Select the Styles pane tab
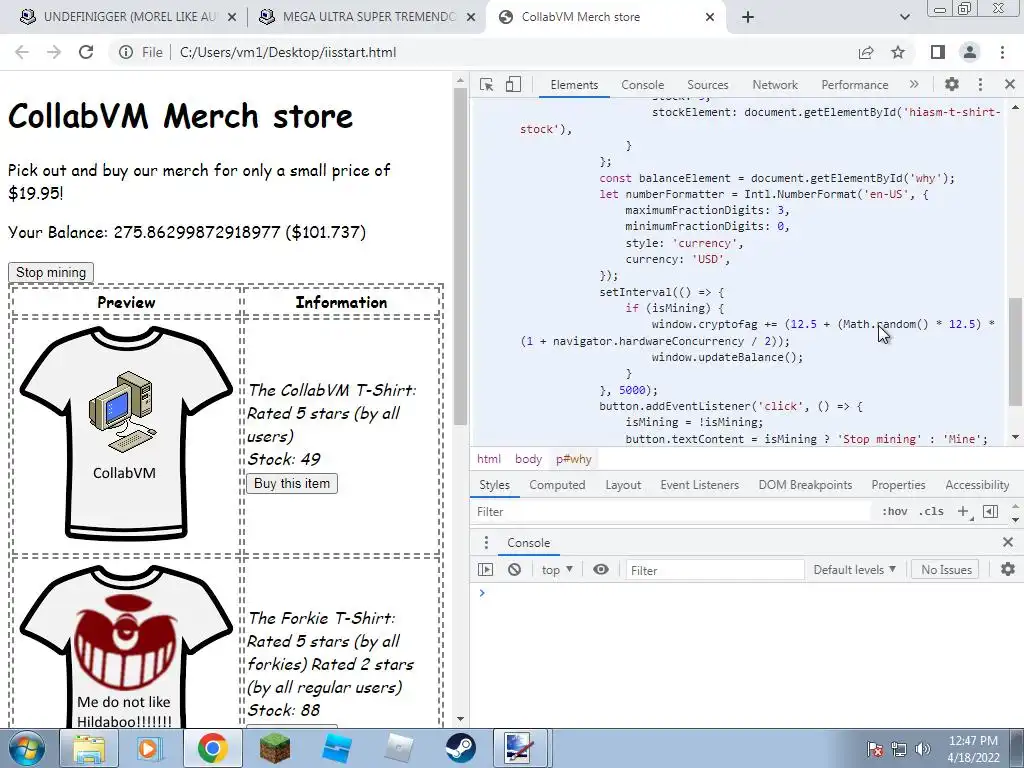Viewport: 1024px width, 768px height. point(494,485)
